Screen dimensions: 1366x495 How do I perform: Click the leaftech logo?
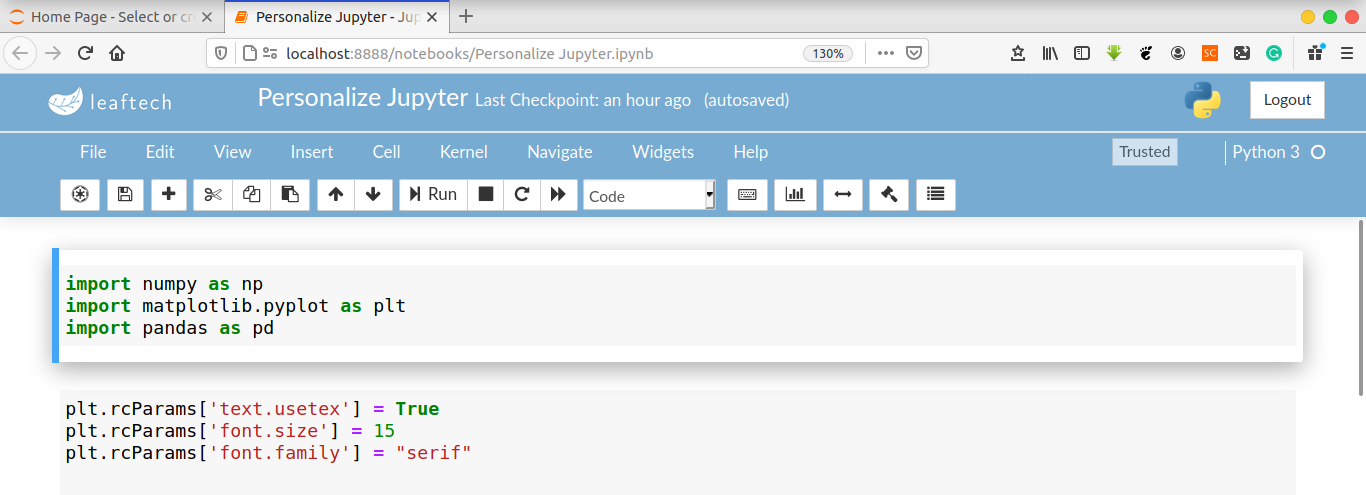click(x=110, y=101)
